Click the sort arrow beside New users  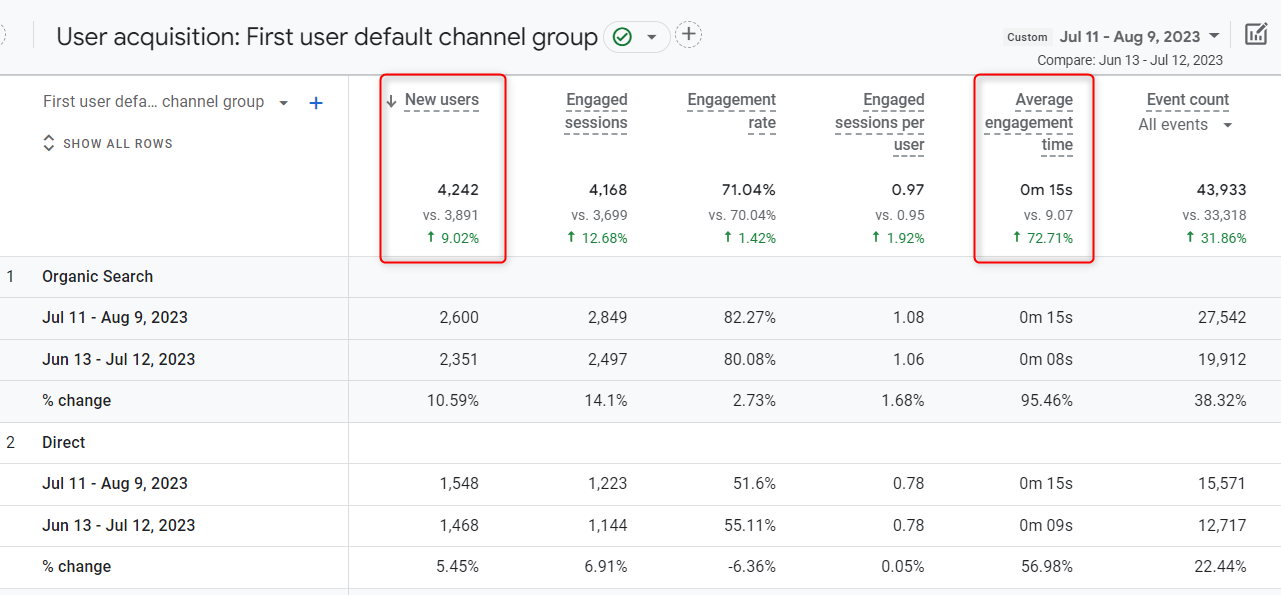coord(392,100)
